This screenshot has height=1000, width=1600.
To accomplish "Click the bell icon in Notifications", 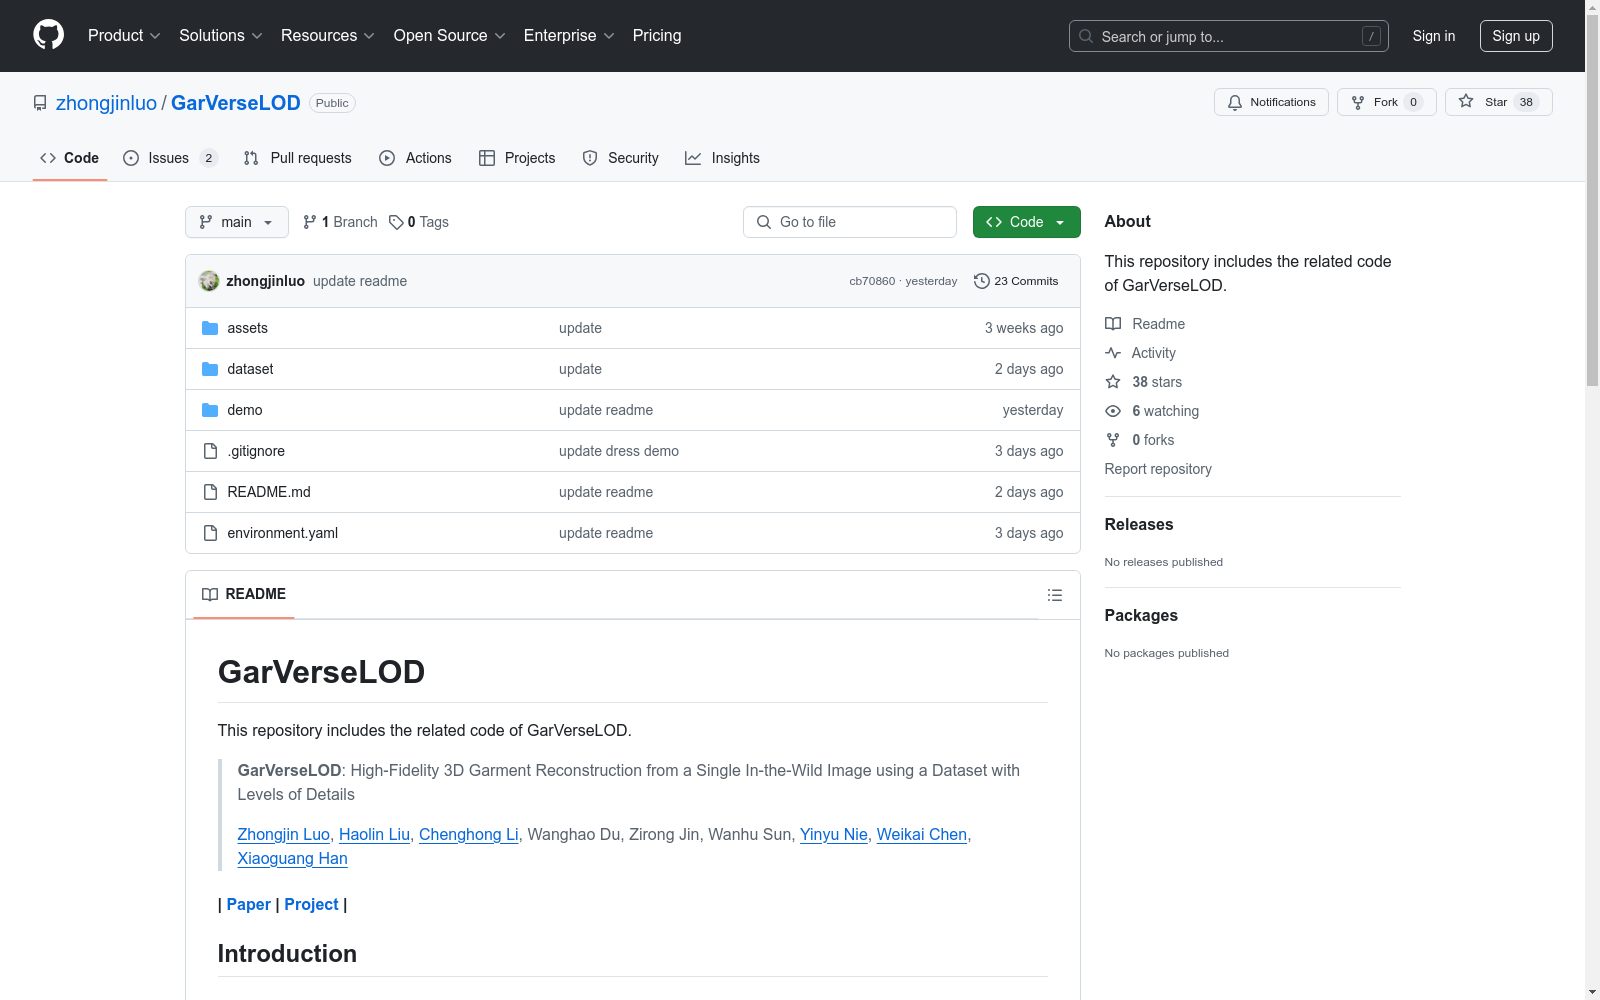I will [1235, 102].
